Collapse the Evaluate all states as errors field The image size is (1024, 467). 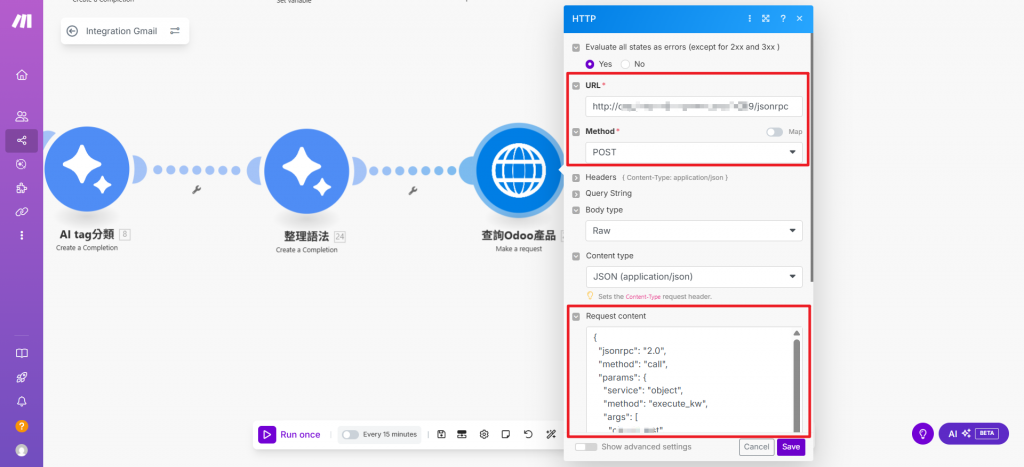tap(576, 48)
